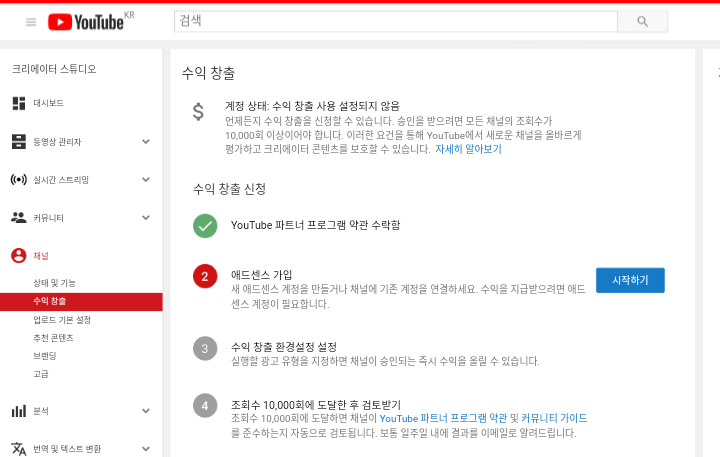Click the 분석 bar chart icon

[x=19, y=411]
